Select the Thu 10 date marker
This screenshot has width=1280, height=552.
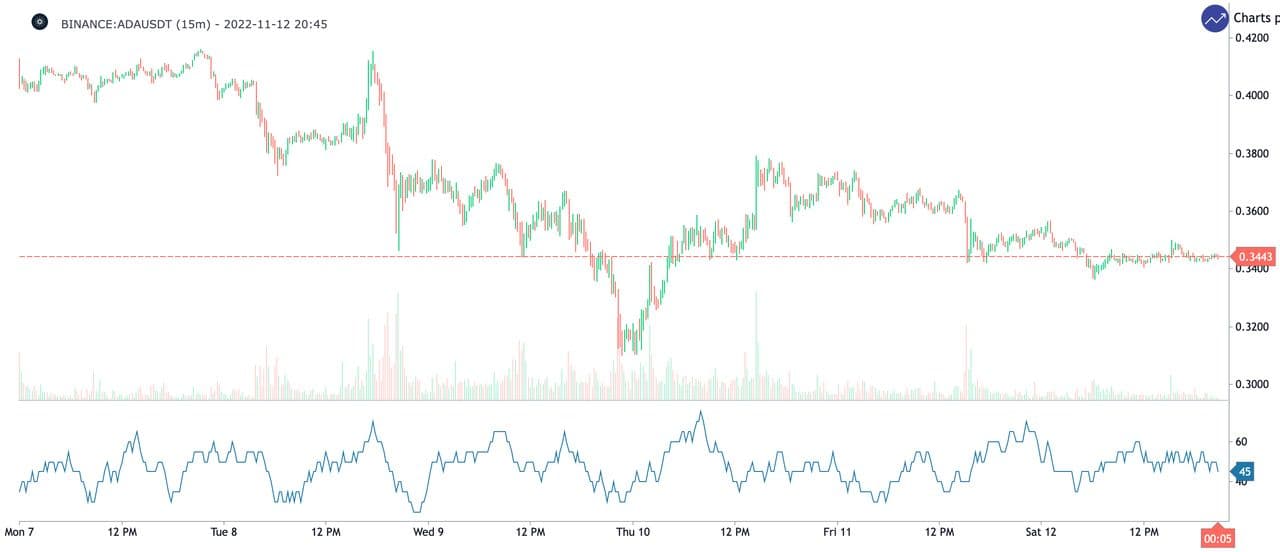(633, 531)
